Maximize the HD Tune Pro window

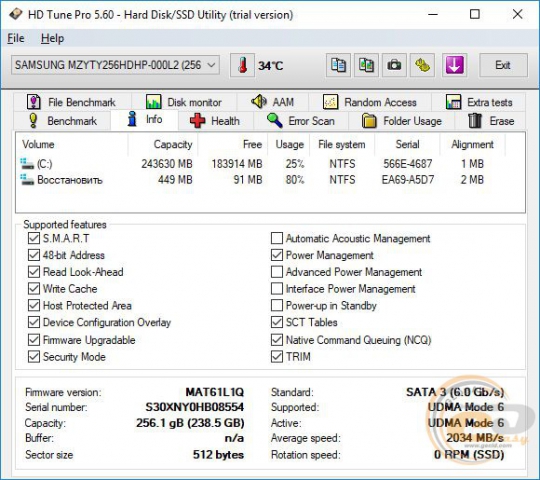coord(475,14)
